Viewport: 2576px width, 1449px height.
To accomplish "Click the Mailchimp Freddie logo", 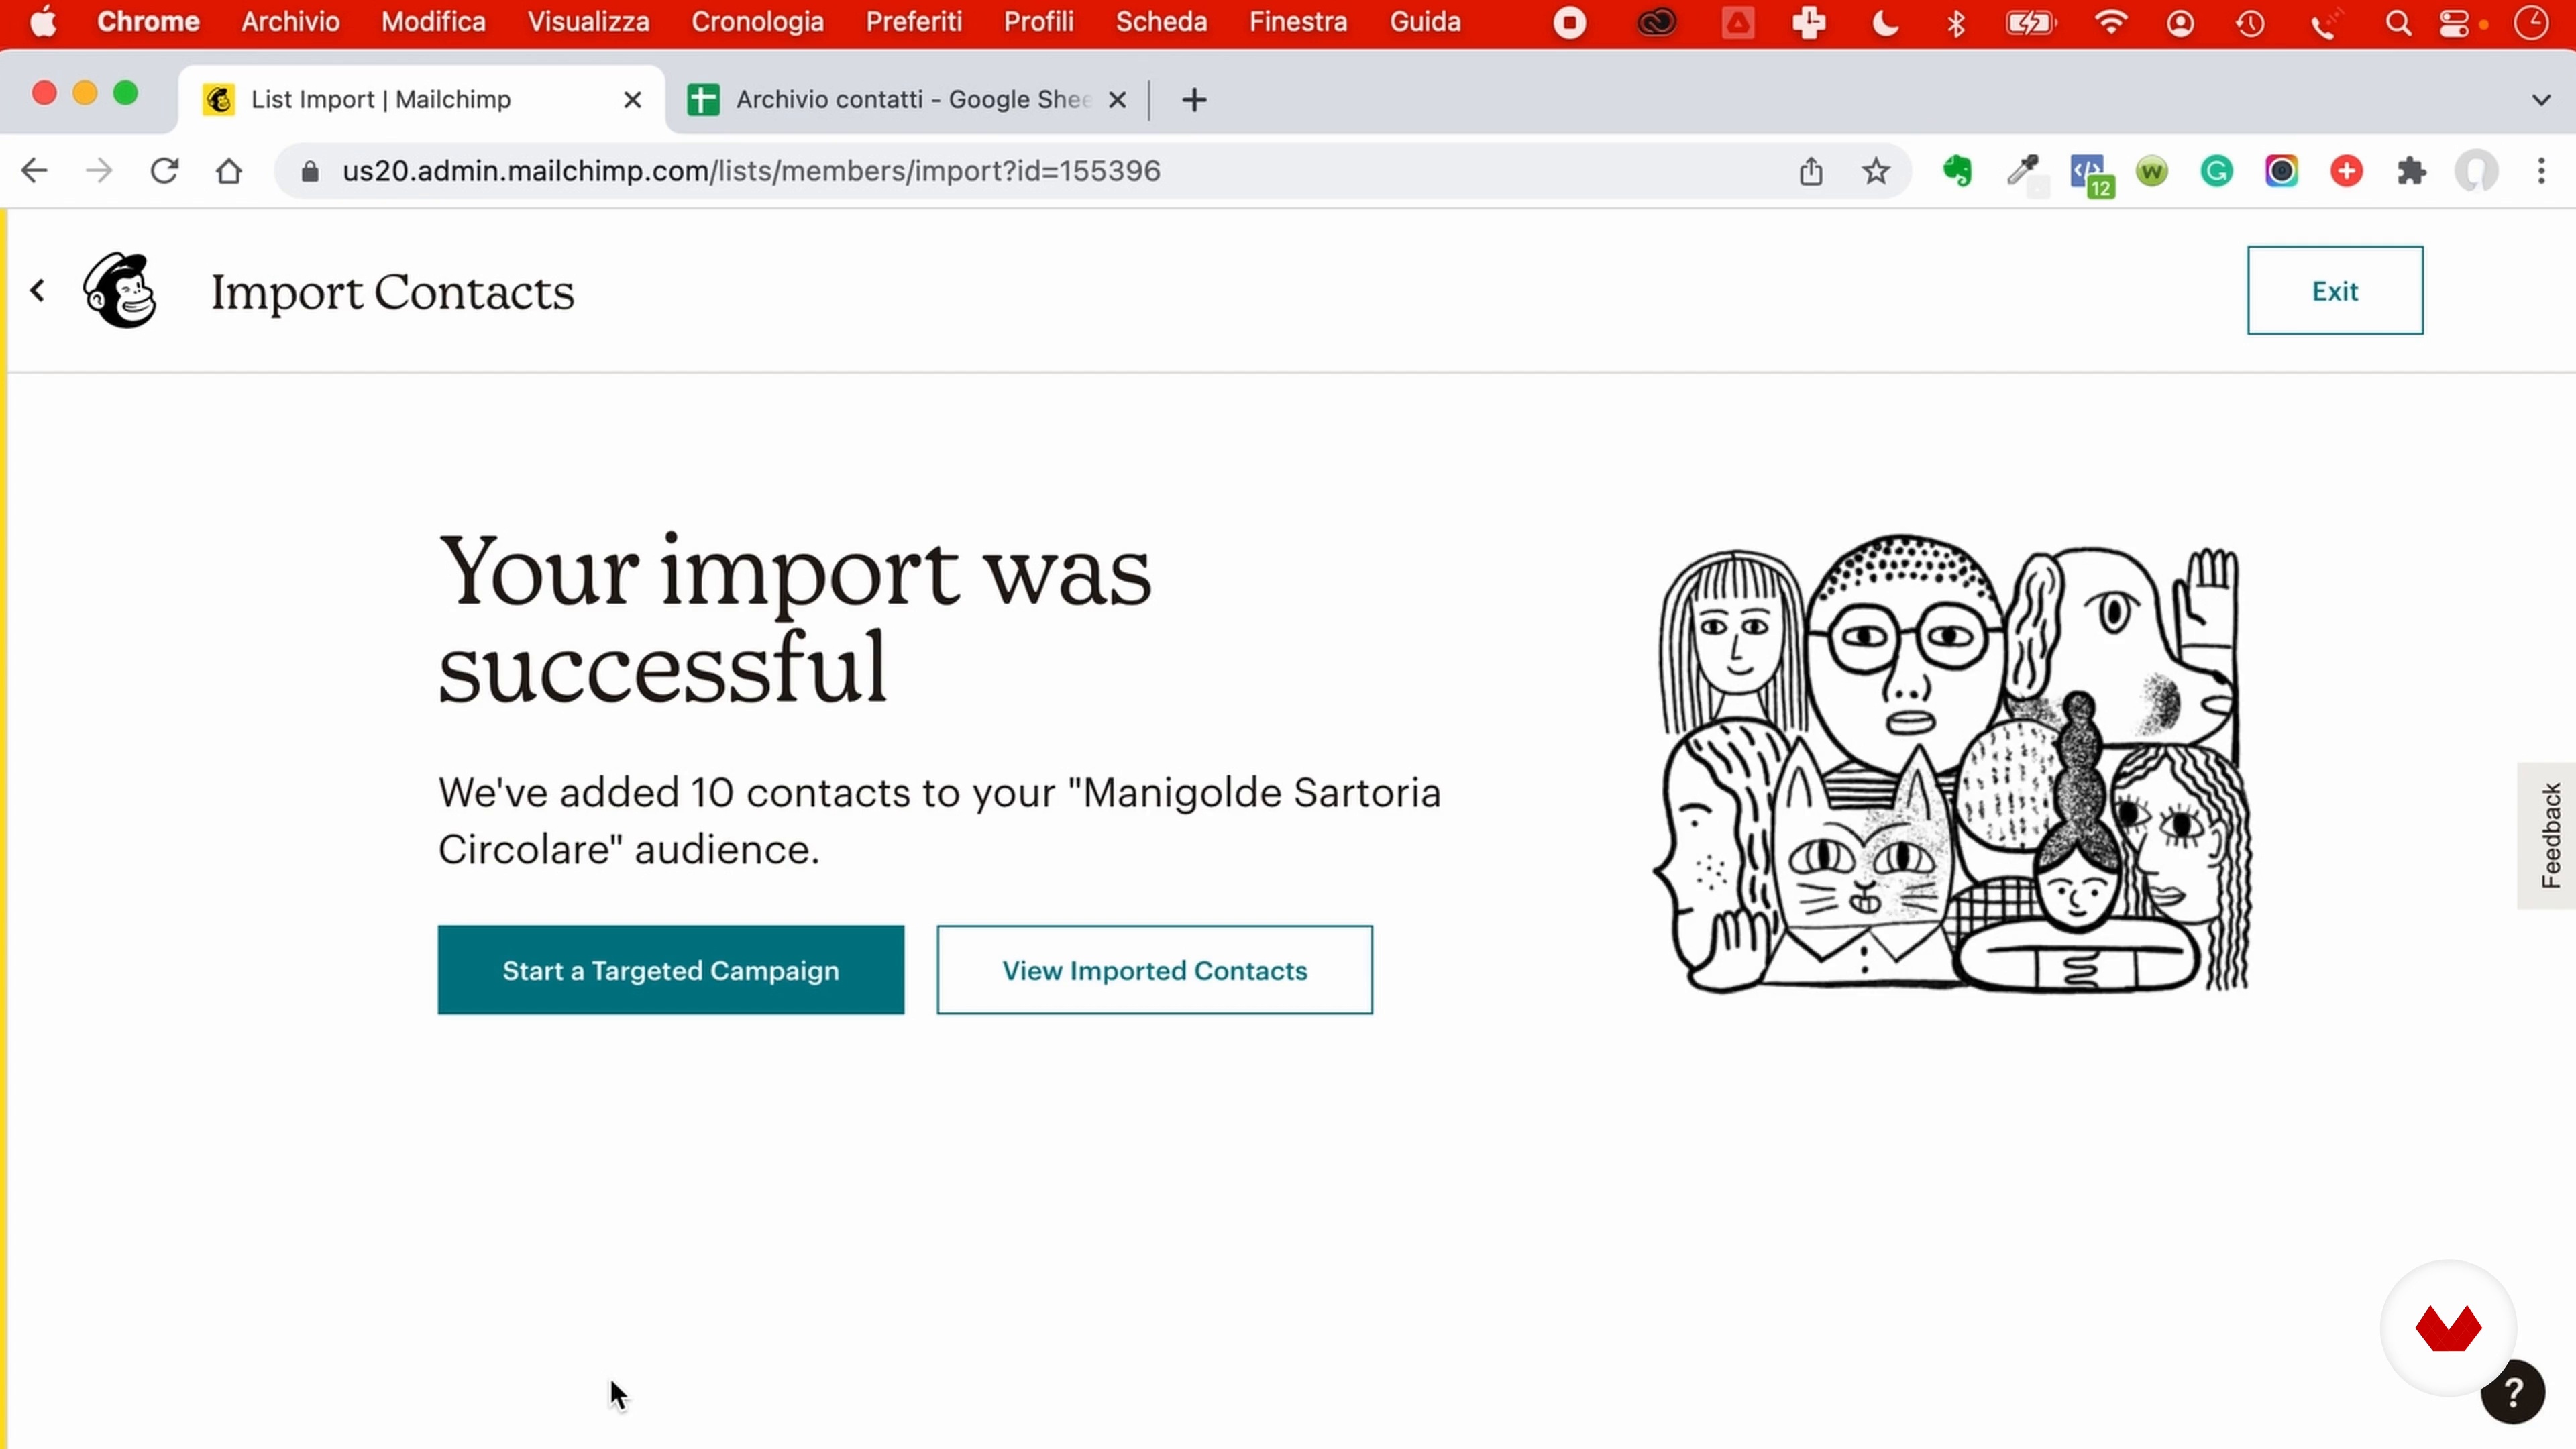I will point(120,290).
